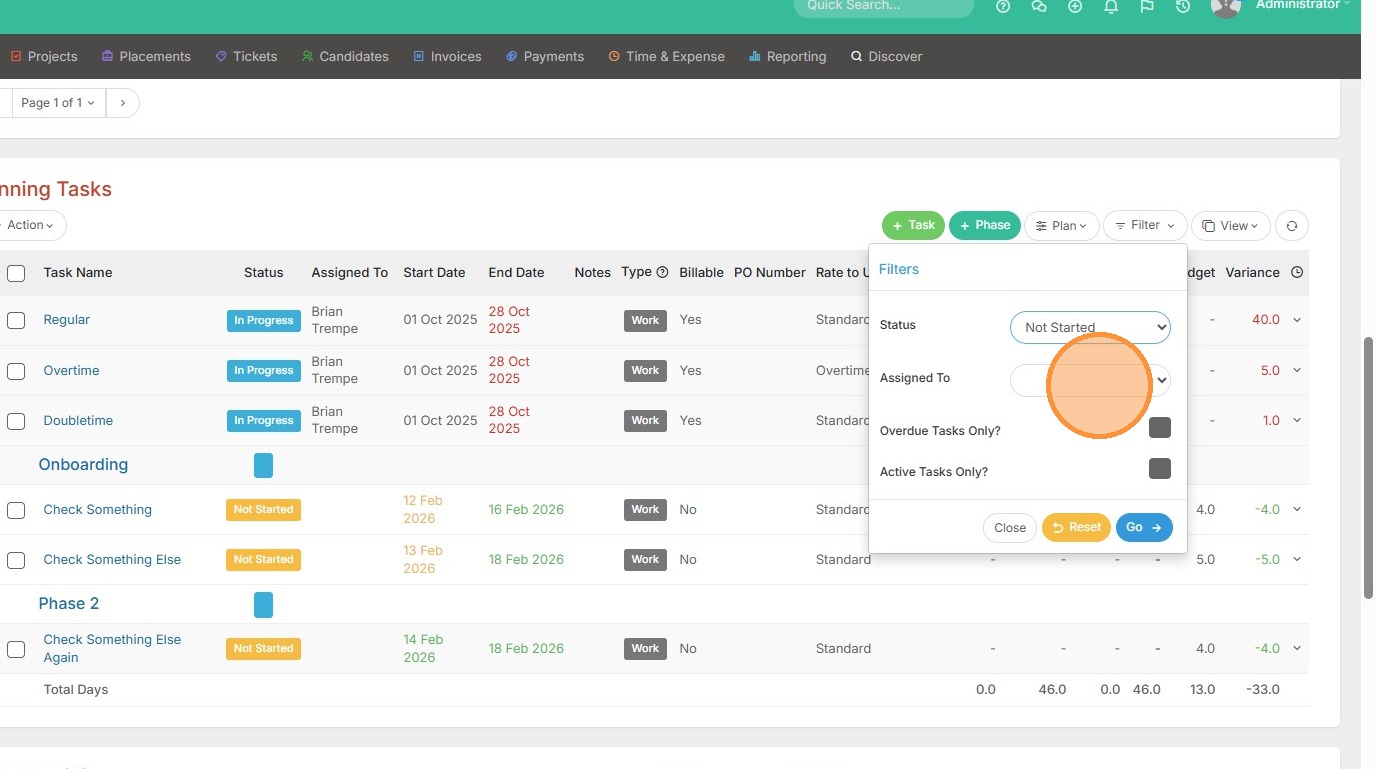Go to Payments
The width and height of the screenshot is (1376, 769).
(545, 57)
